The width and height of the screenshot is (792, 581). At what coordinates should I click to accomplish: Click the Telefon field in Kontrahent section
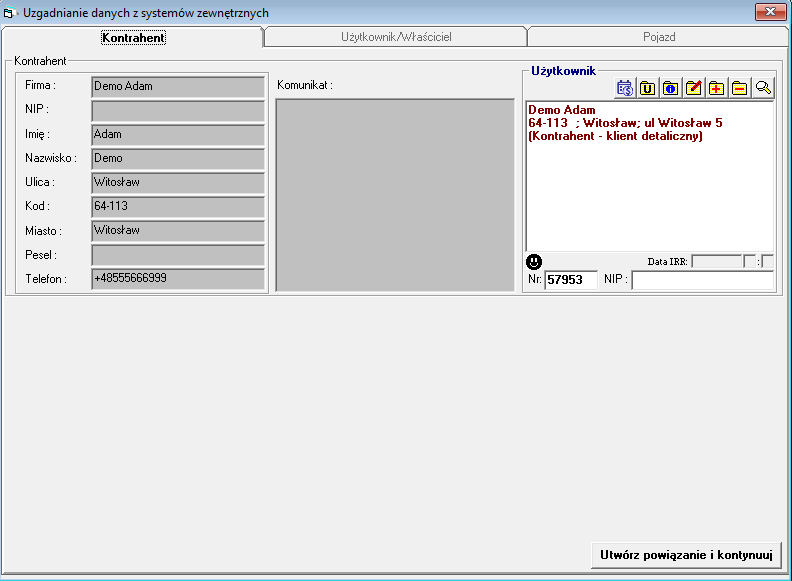tap(177, 278)
